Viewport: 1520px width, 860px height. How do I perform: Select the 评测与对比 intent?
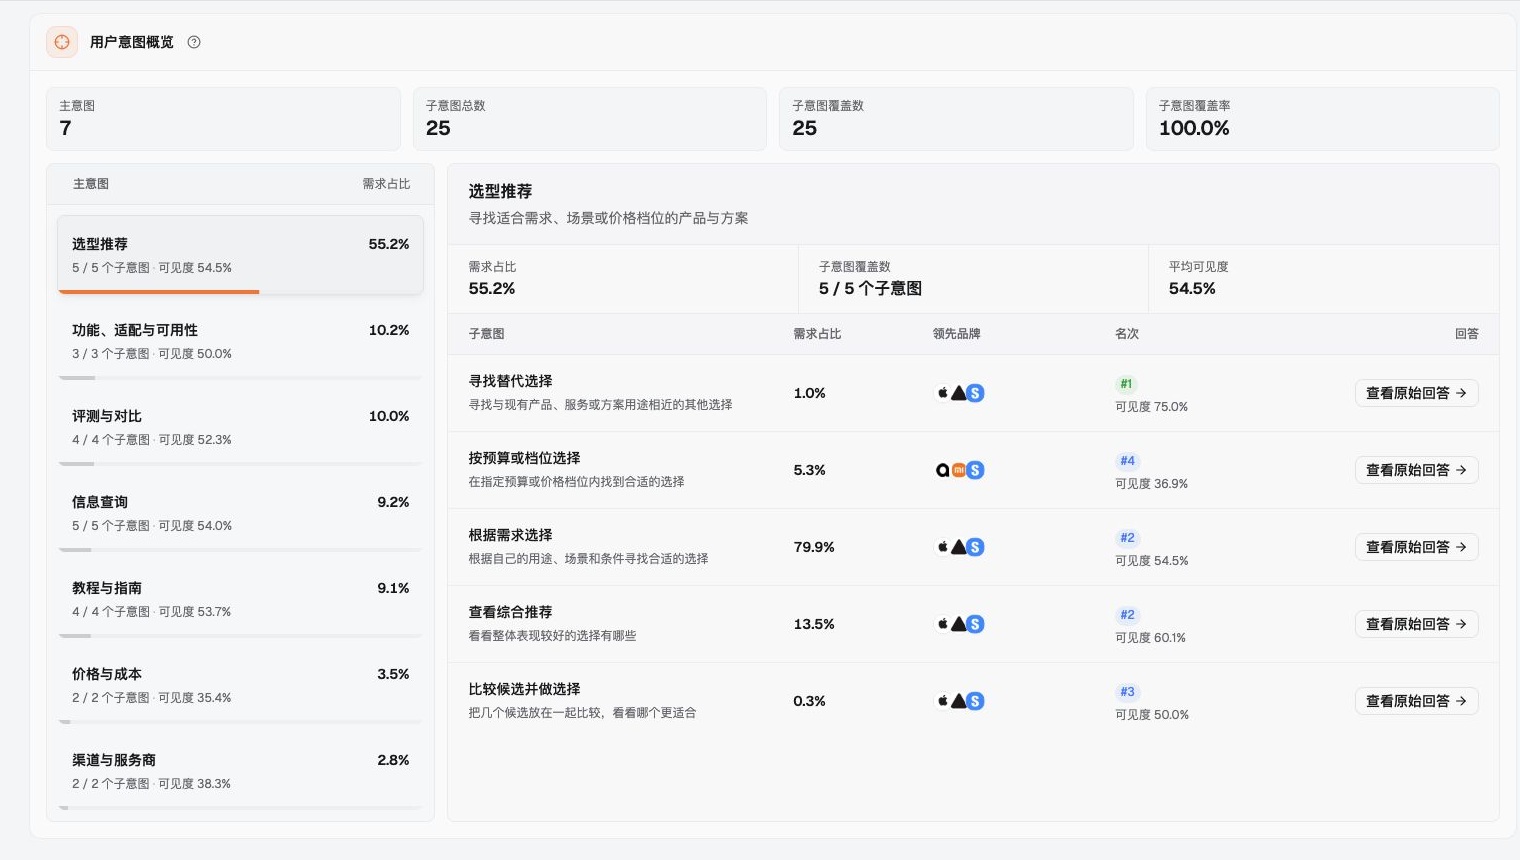[240, 428]
